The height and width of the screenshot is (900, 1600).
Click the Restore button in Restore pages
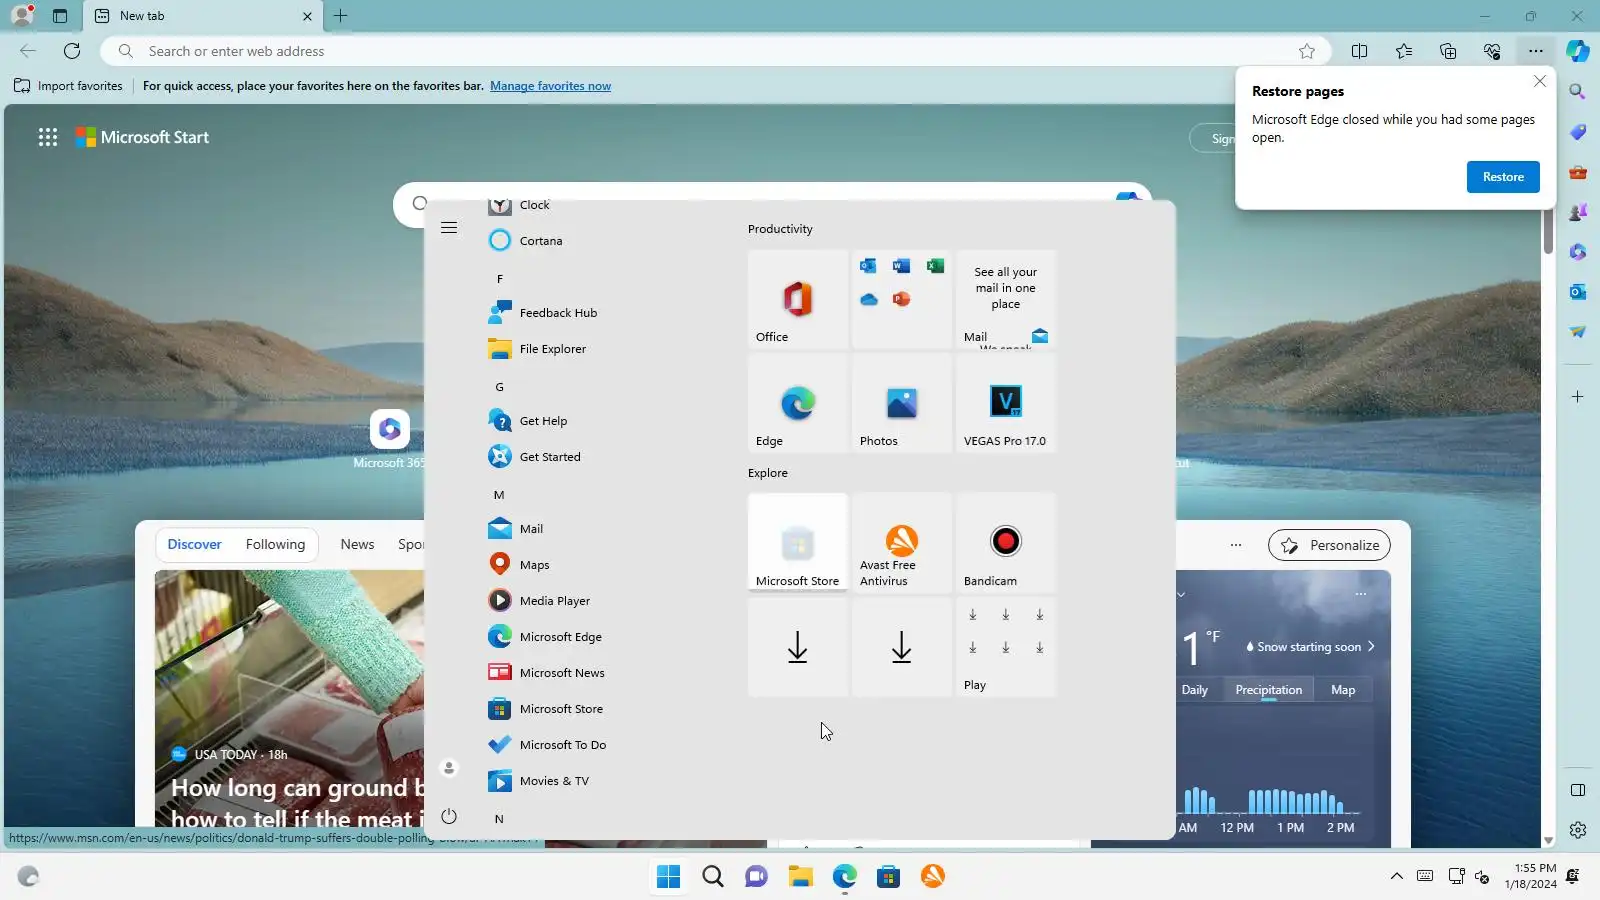coord(1503,177)
